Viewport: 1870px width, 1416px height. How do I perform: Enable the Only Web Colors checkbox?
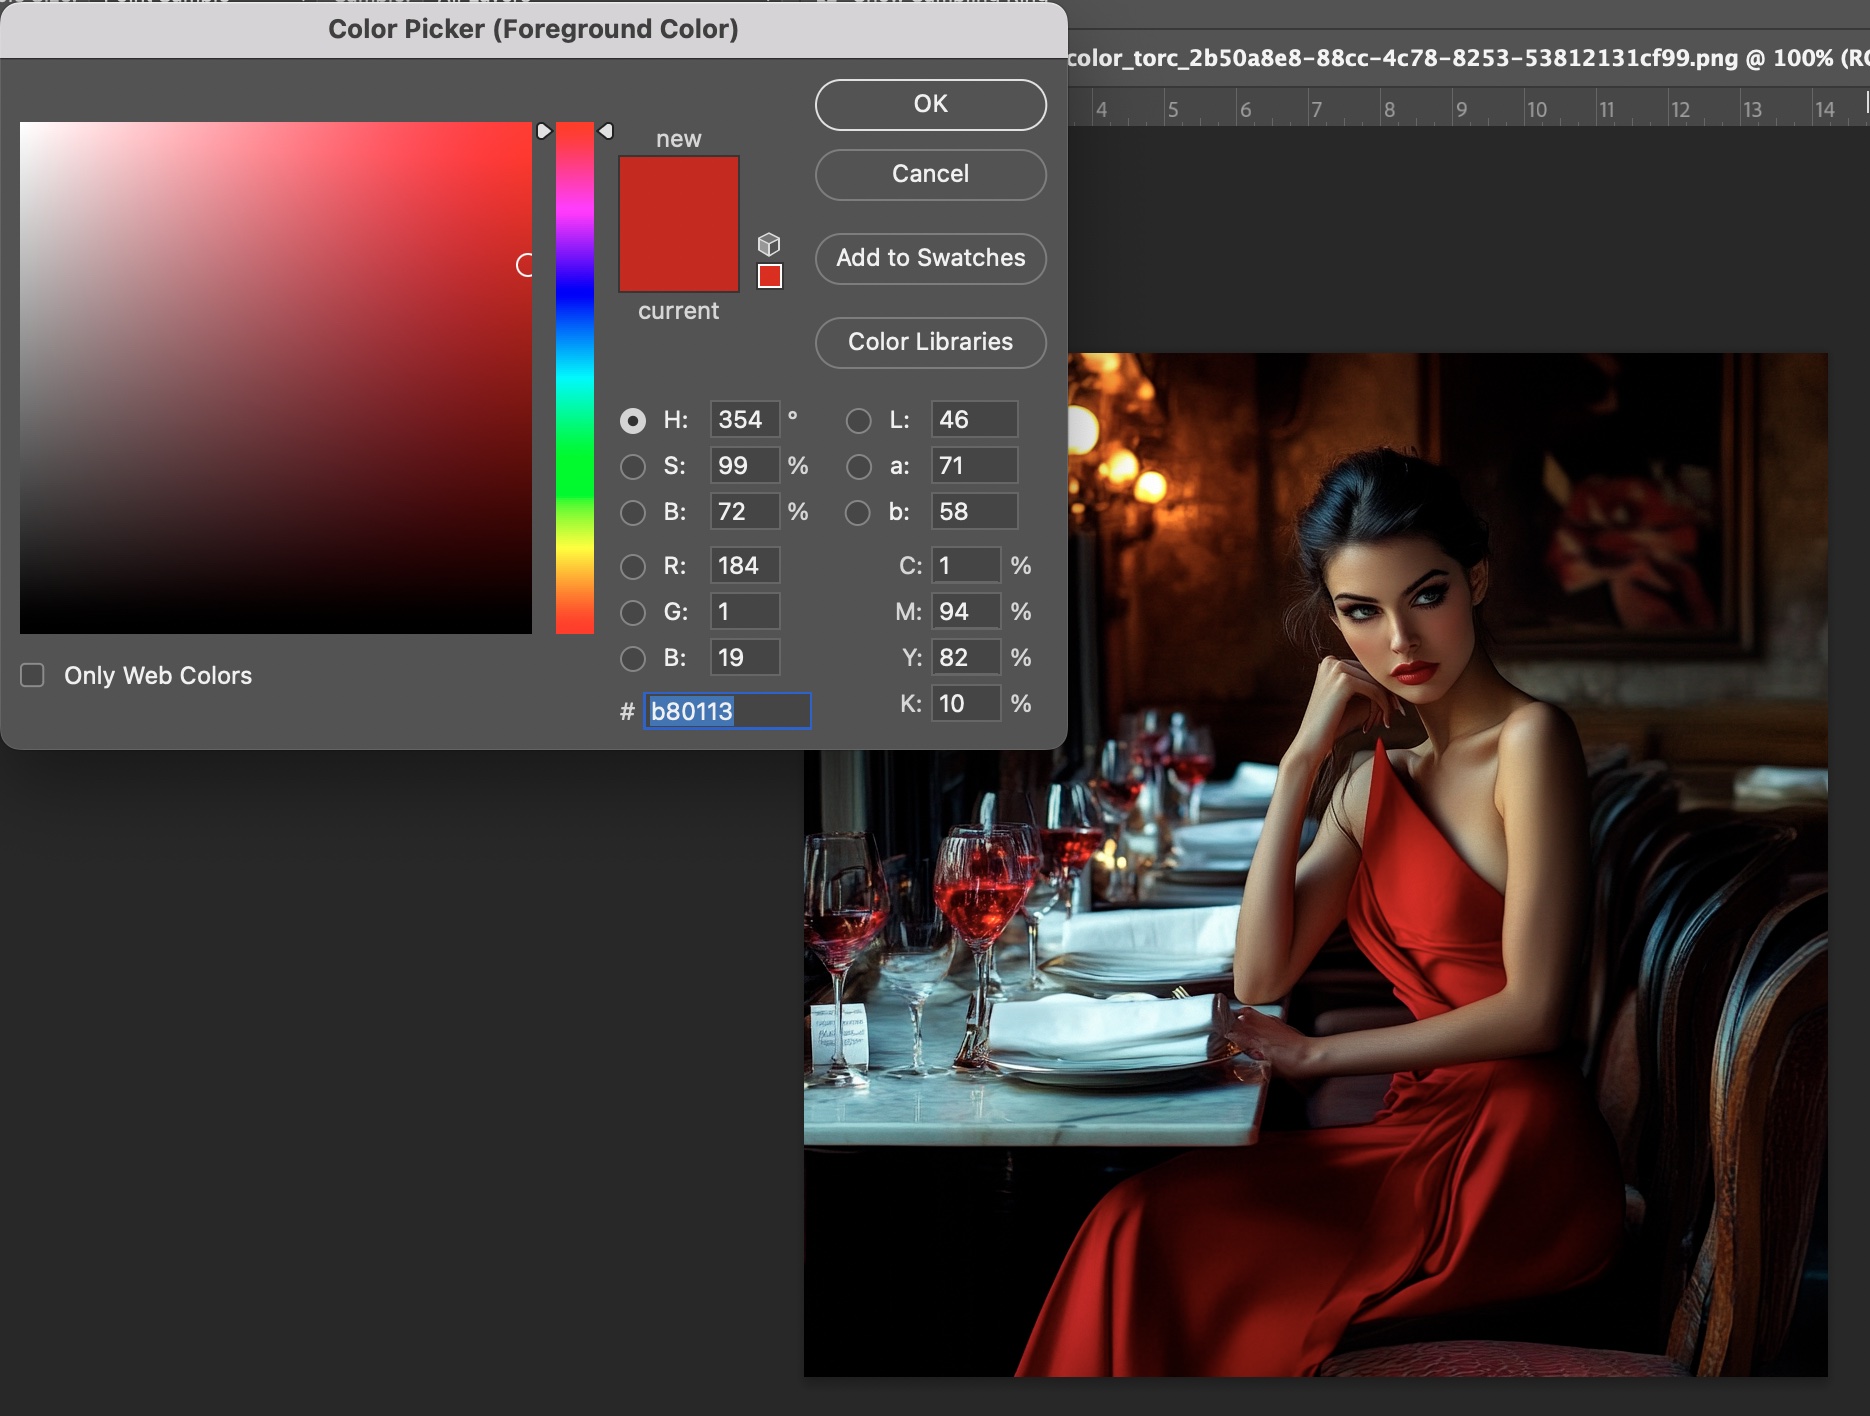coord(33,676)
